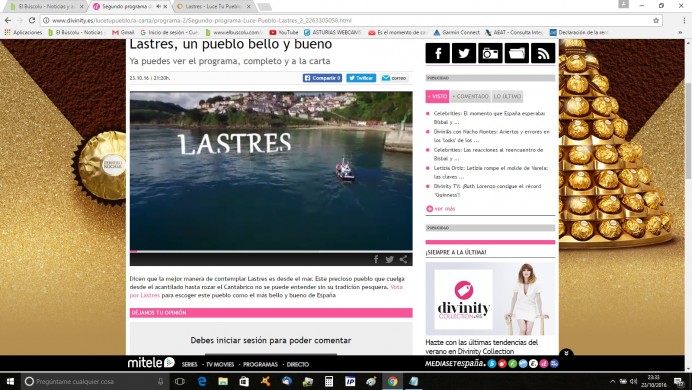Open a new browser tab

click(x=264, y=7)
